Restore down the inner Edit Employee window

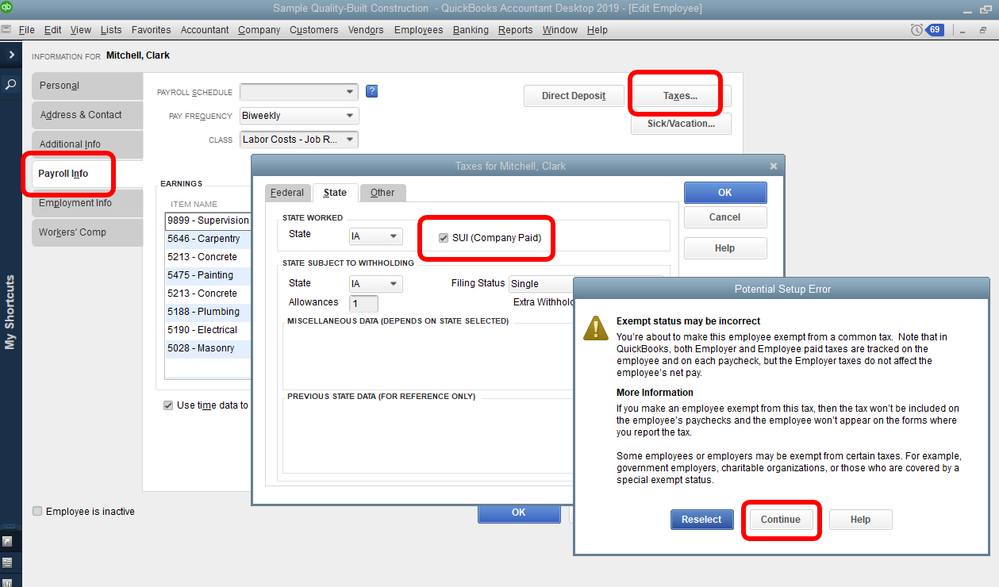983,30
